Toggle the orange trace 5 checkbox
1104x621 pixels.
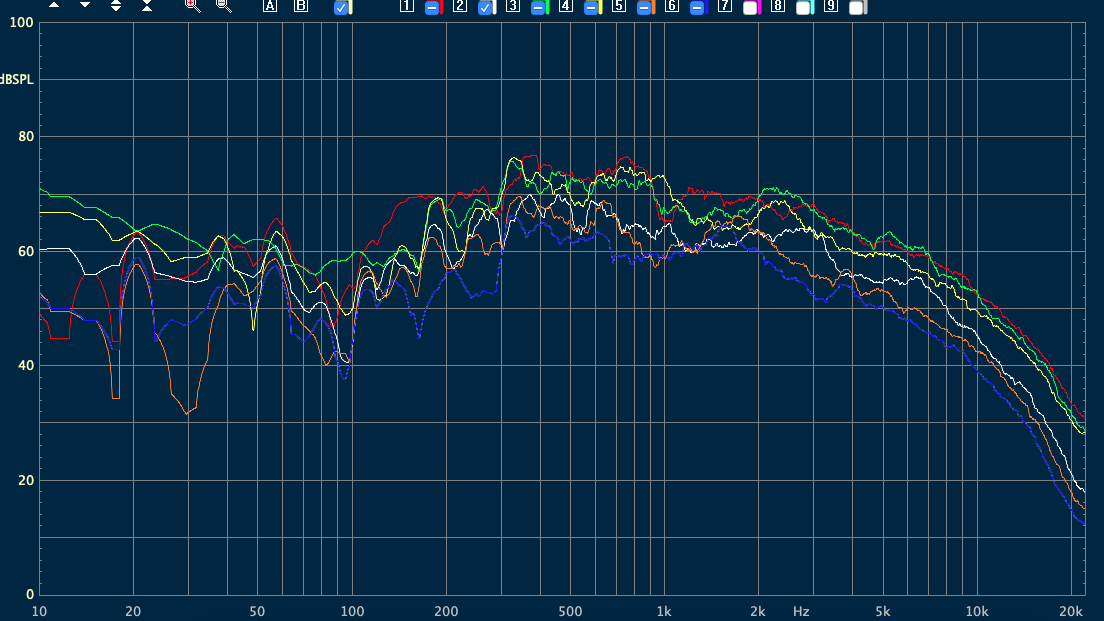click(x=644, y=8)
